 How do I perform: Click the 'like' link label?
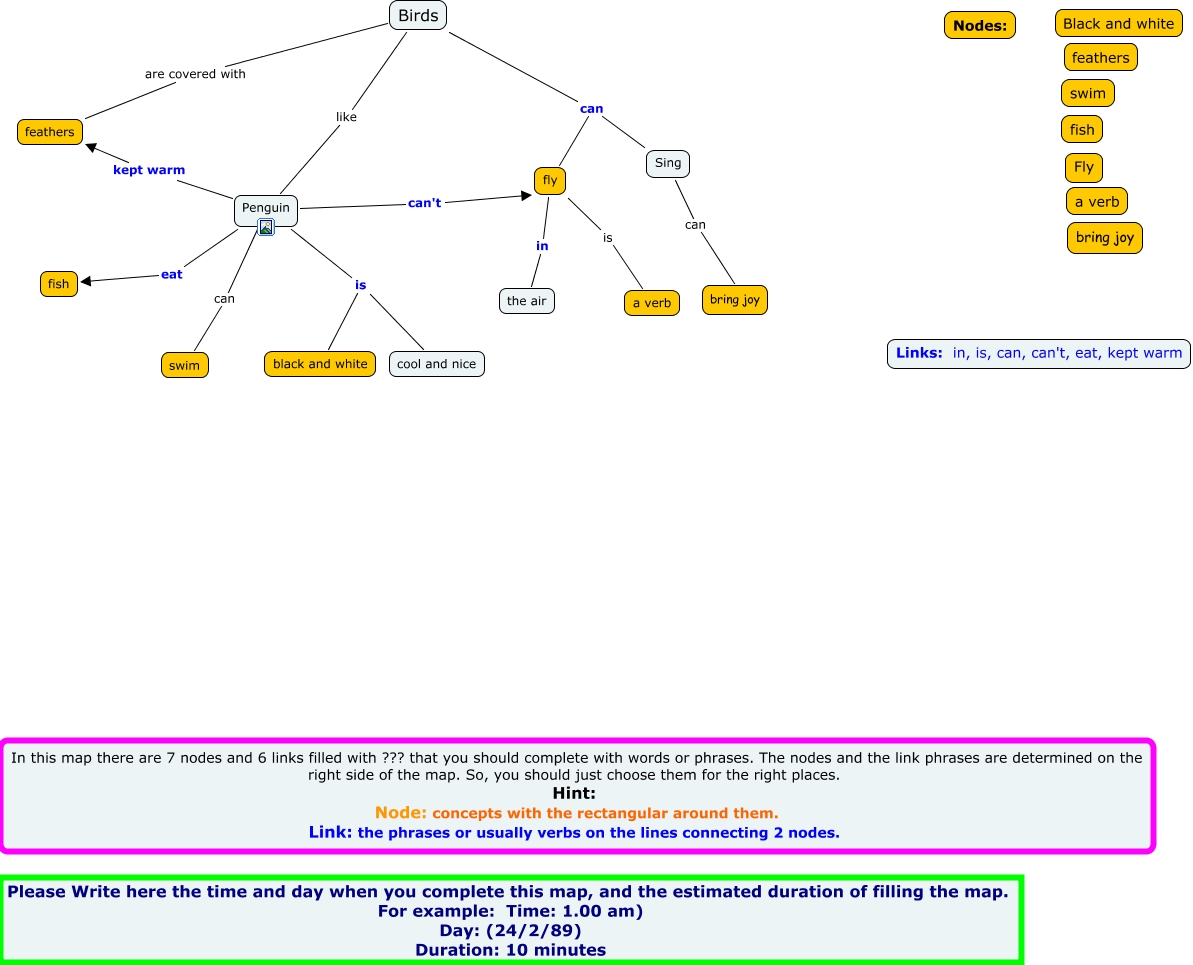[346, 117]
